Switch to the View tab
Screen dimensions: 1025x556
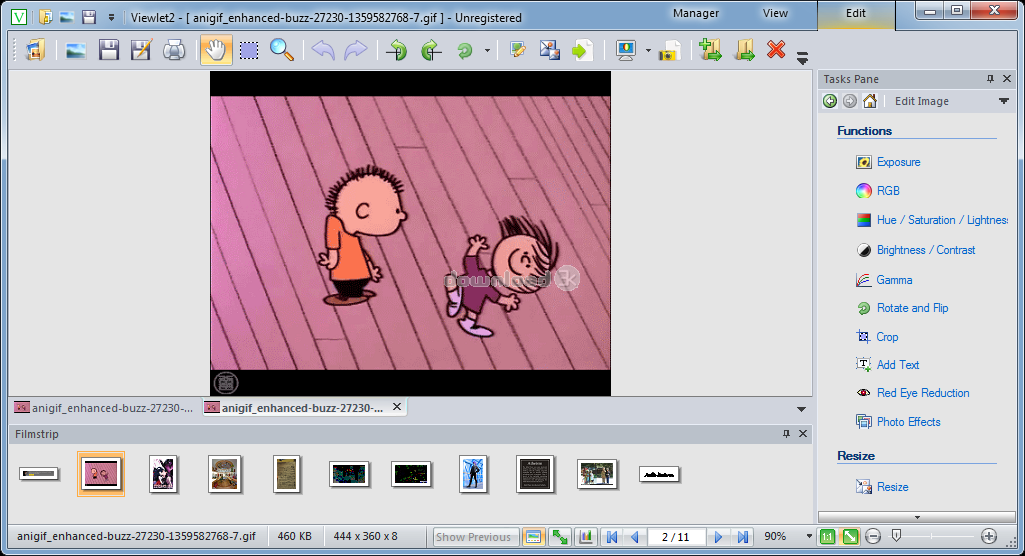775,13
